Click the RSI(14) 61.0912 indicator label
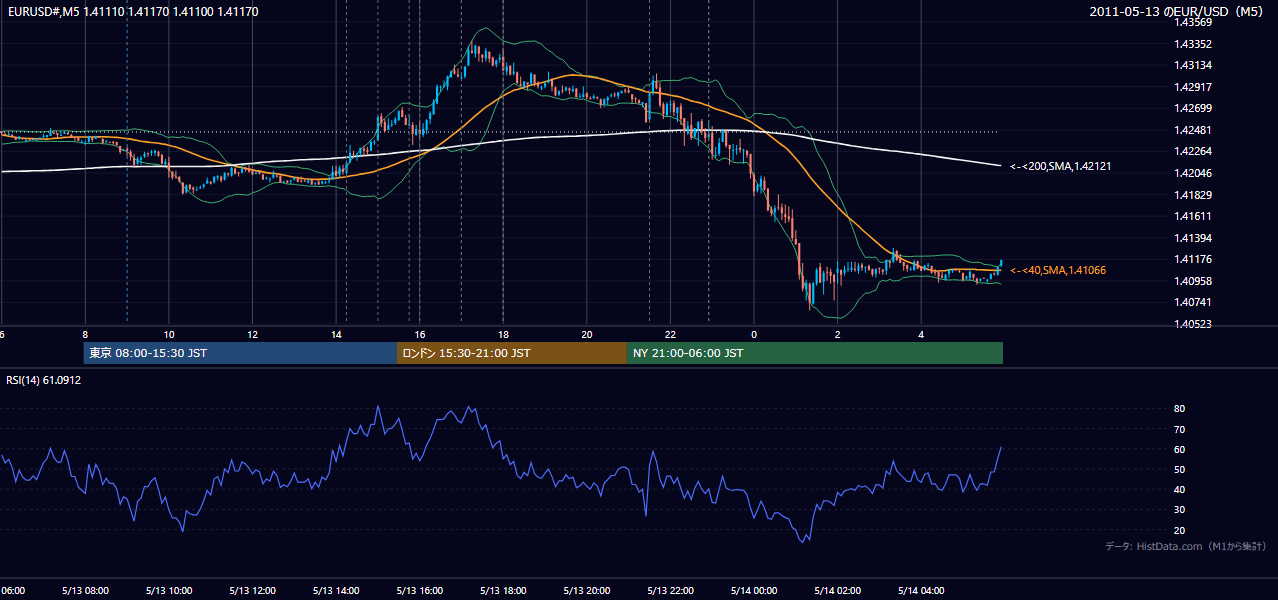The width and height of the screenshot is (1278, 600). coord(44,380)
